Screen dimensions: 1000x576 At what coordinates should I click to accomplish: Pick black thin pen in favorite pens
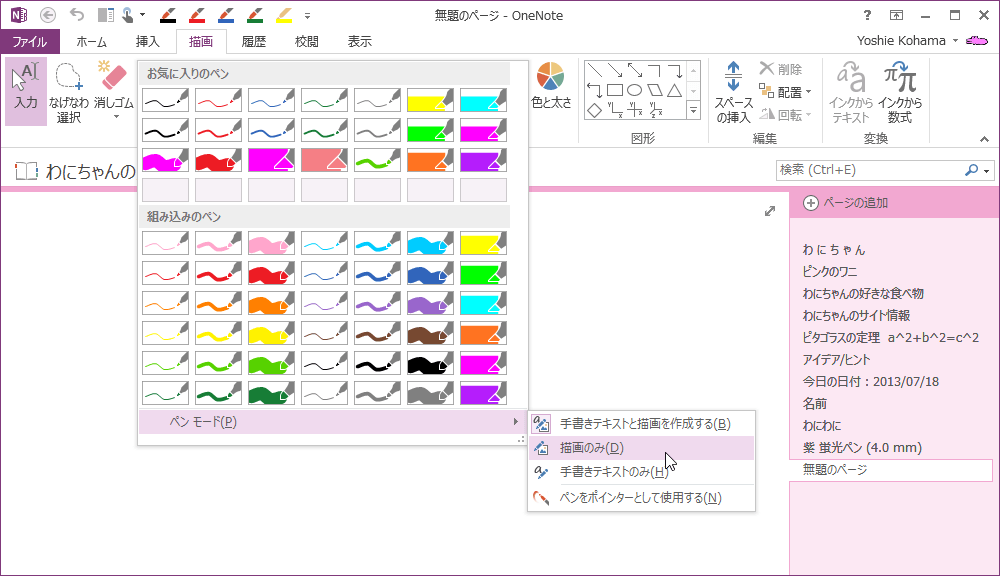point(165,100)
